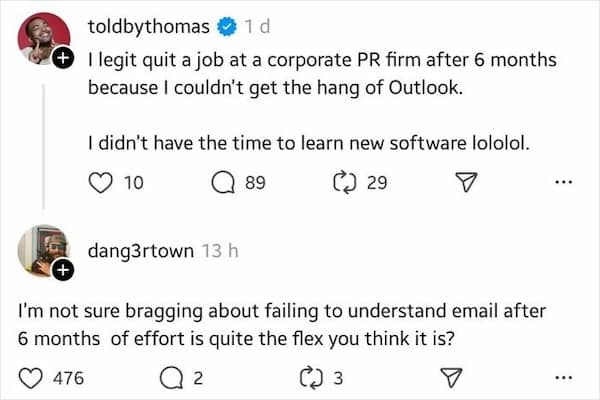The image size is (600, 400).
Task: Share toldbythomas's post via send icon
Action: click(x=464, y=183)
